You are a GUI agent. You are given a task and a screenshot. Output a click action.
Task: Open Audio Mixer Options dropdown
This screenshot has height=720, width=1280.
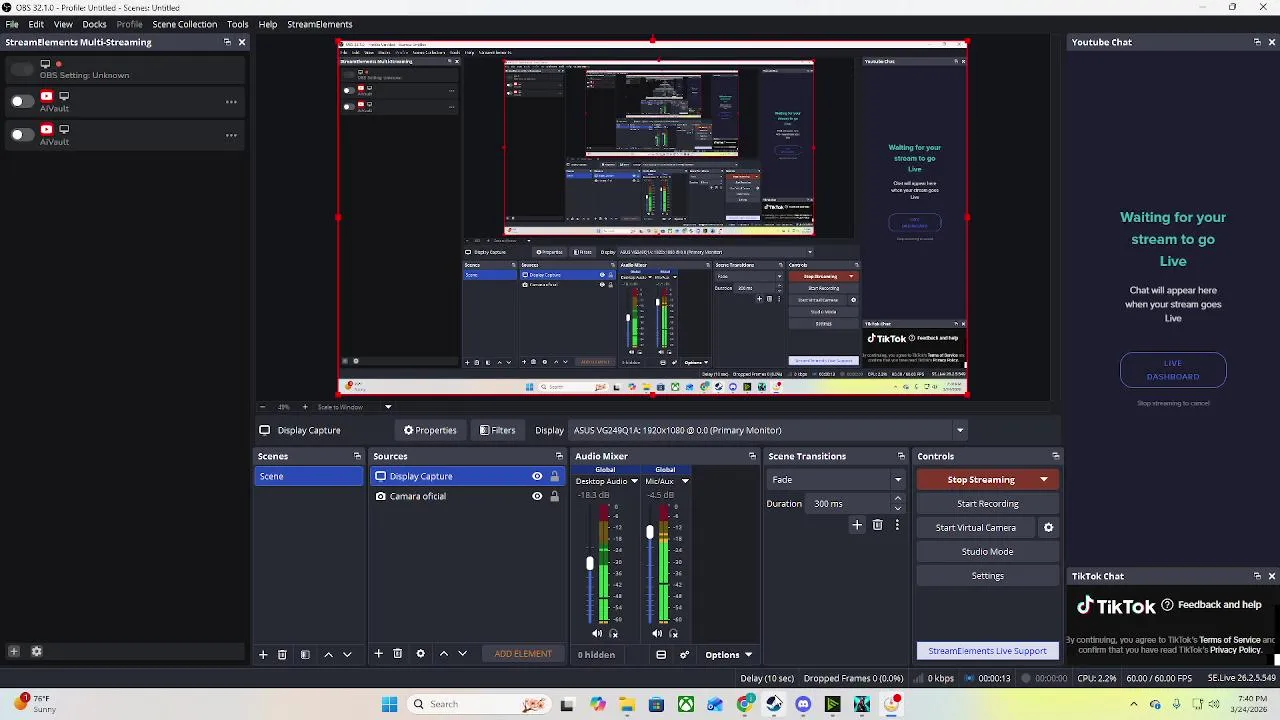tap(729, 655)
